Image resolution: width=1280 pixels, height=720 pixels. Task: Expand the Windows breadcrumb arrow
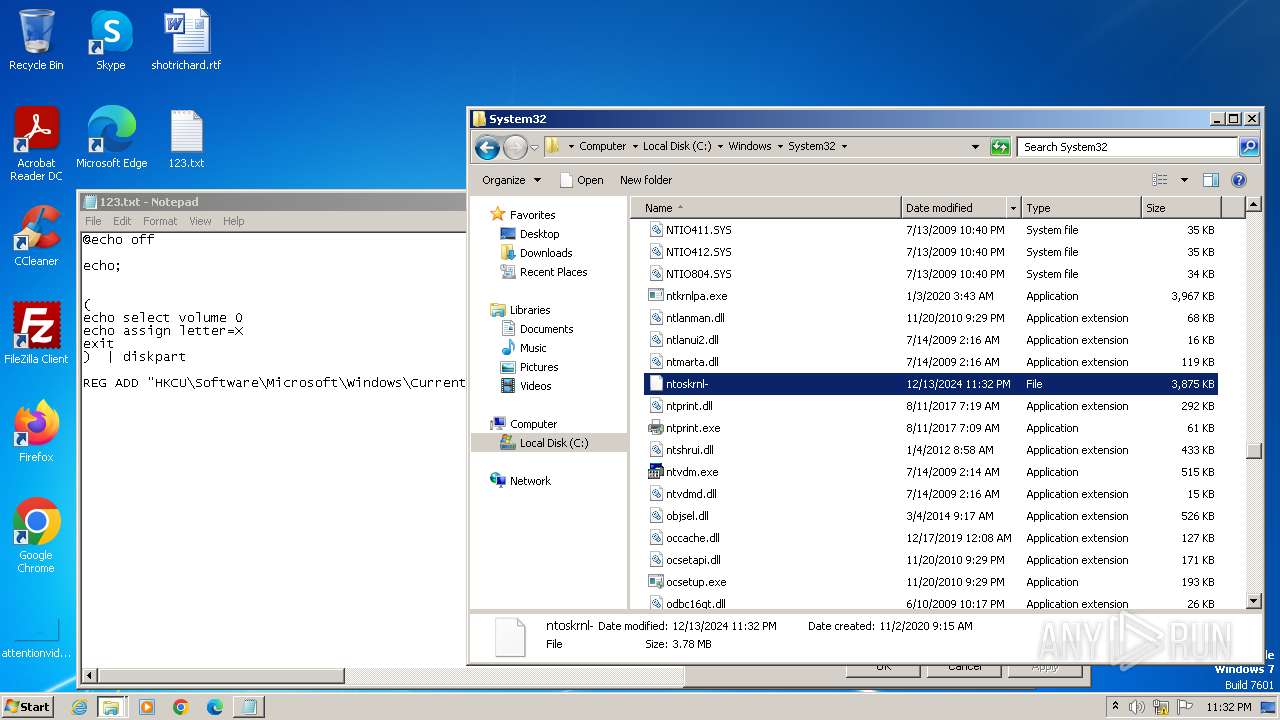pyautogui.click(x=780, y=146)
